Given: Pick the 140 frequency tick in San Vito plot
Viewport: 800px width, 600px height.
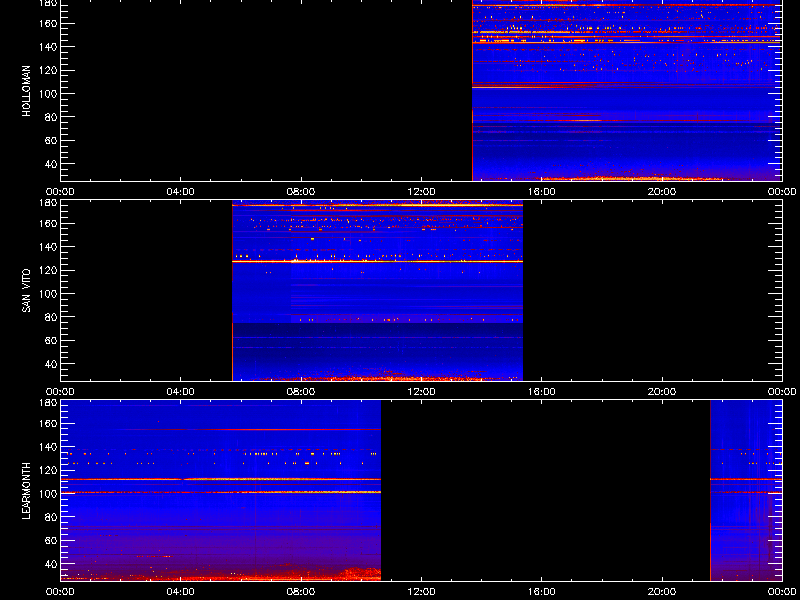Looking at the screenshot, I should (47, 246).
